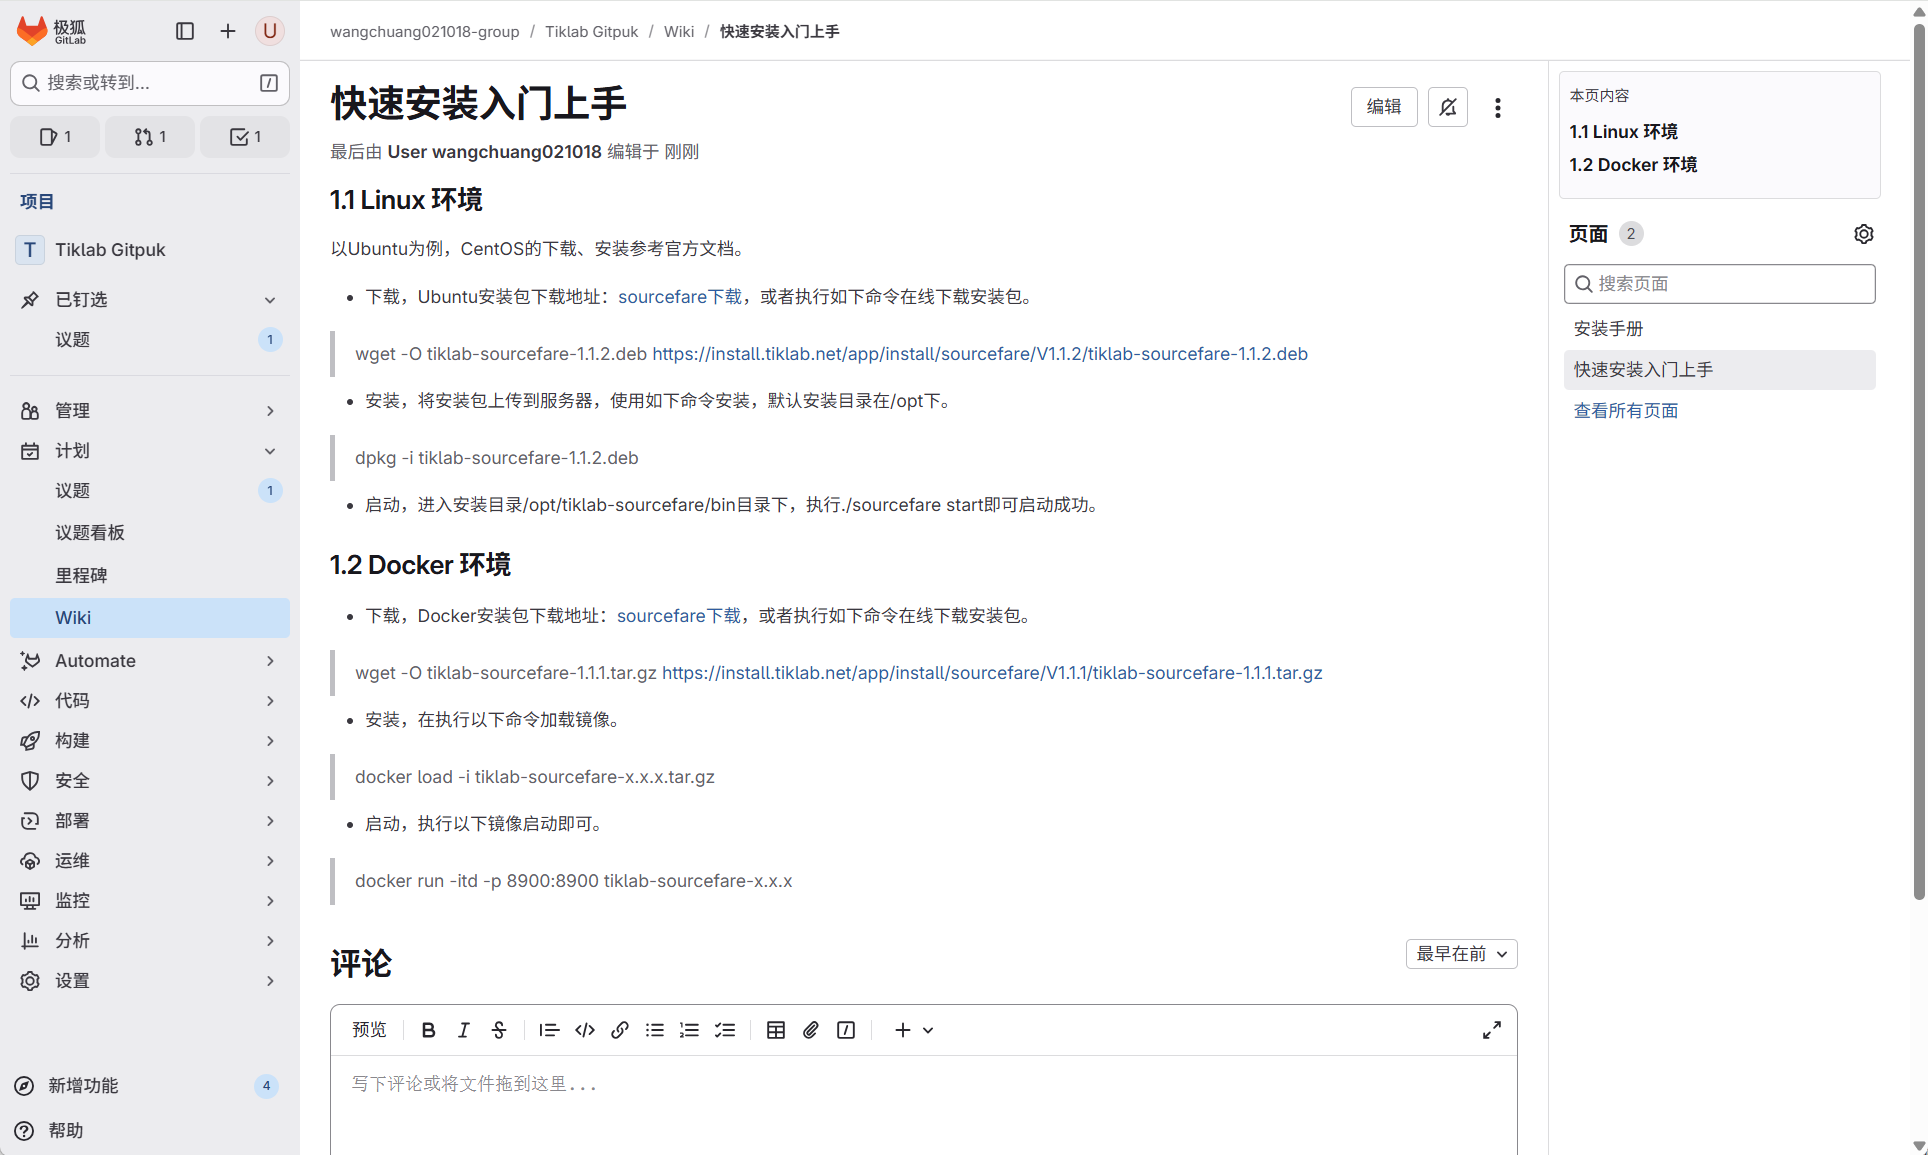
Task: Click the attach file paperclip icon
Action: click(811, 1030)
